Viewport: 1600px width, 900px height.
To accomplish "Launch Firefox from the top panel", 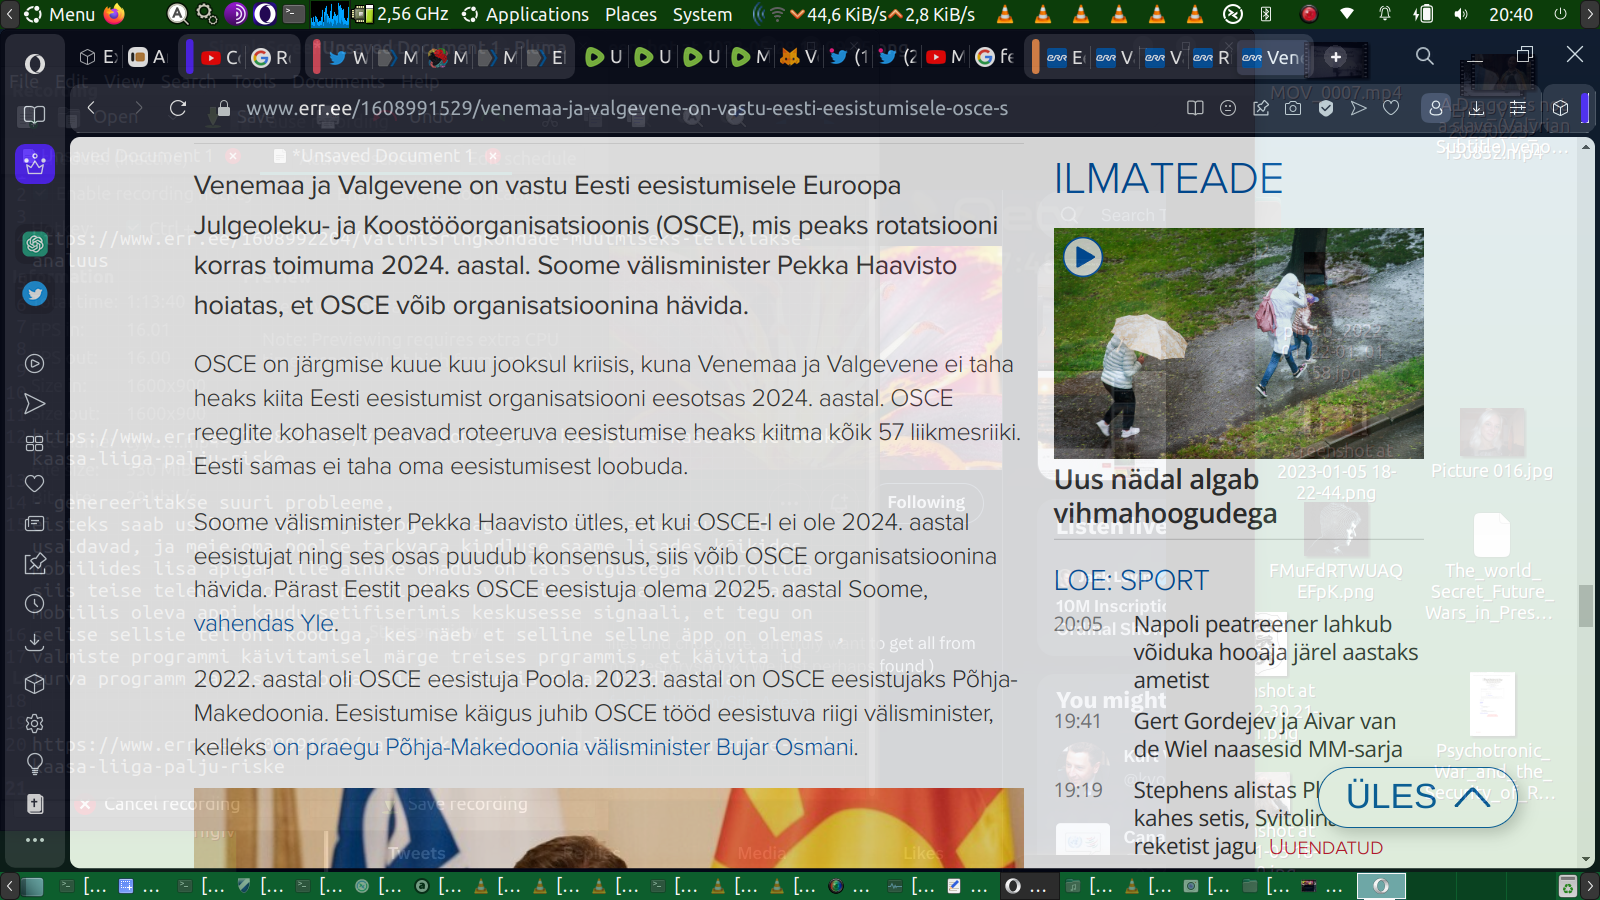I will coord(114,14).
